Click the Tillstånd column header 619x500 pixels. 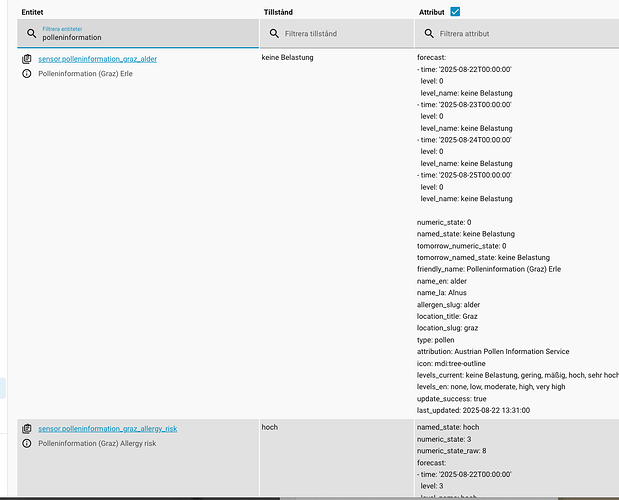pyautogui.click(x=277, y=11)
